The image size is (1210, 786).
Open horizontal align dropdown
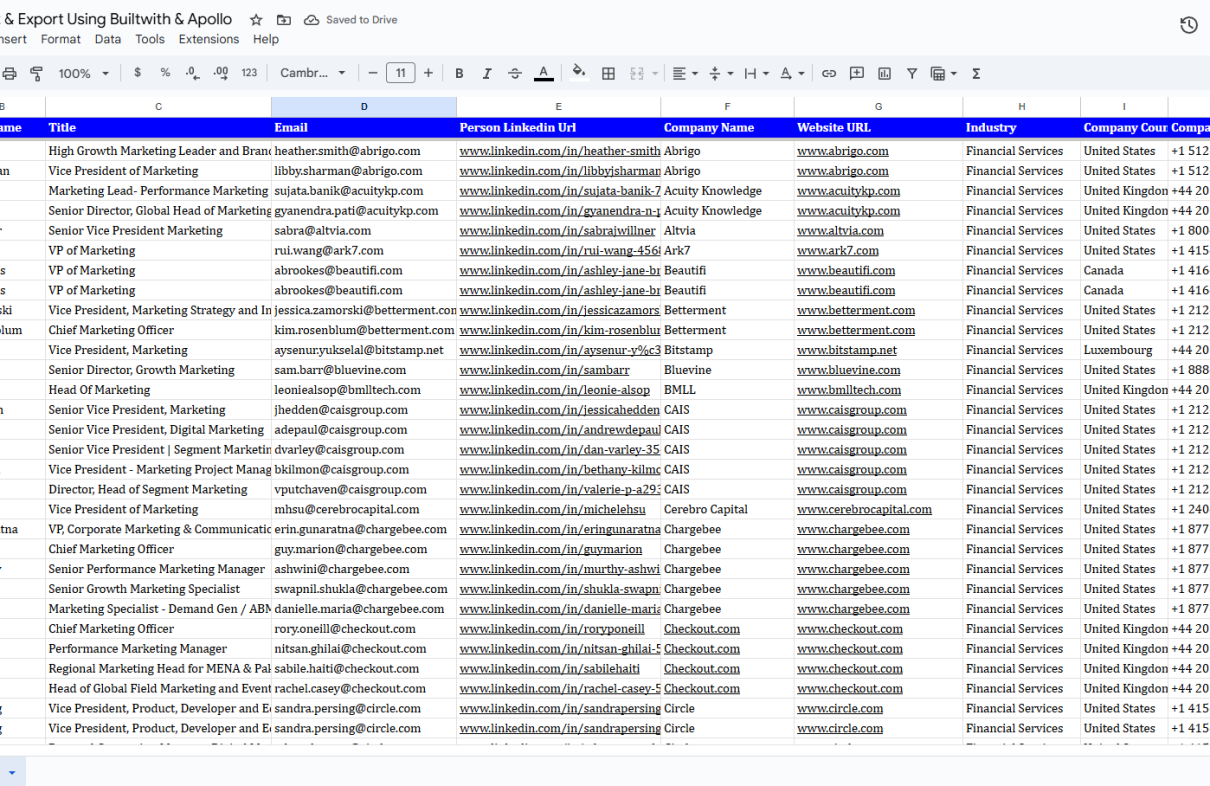684,73
